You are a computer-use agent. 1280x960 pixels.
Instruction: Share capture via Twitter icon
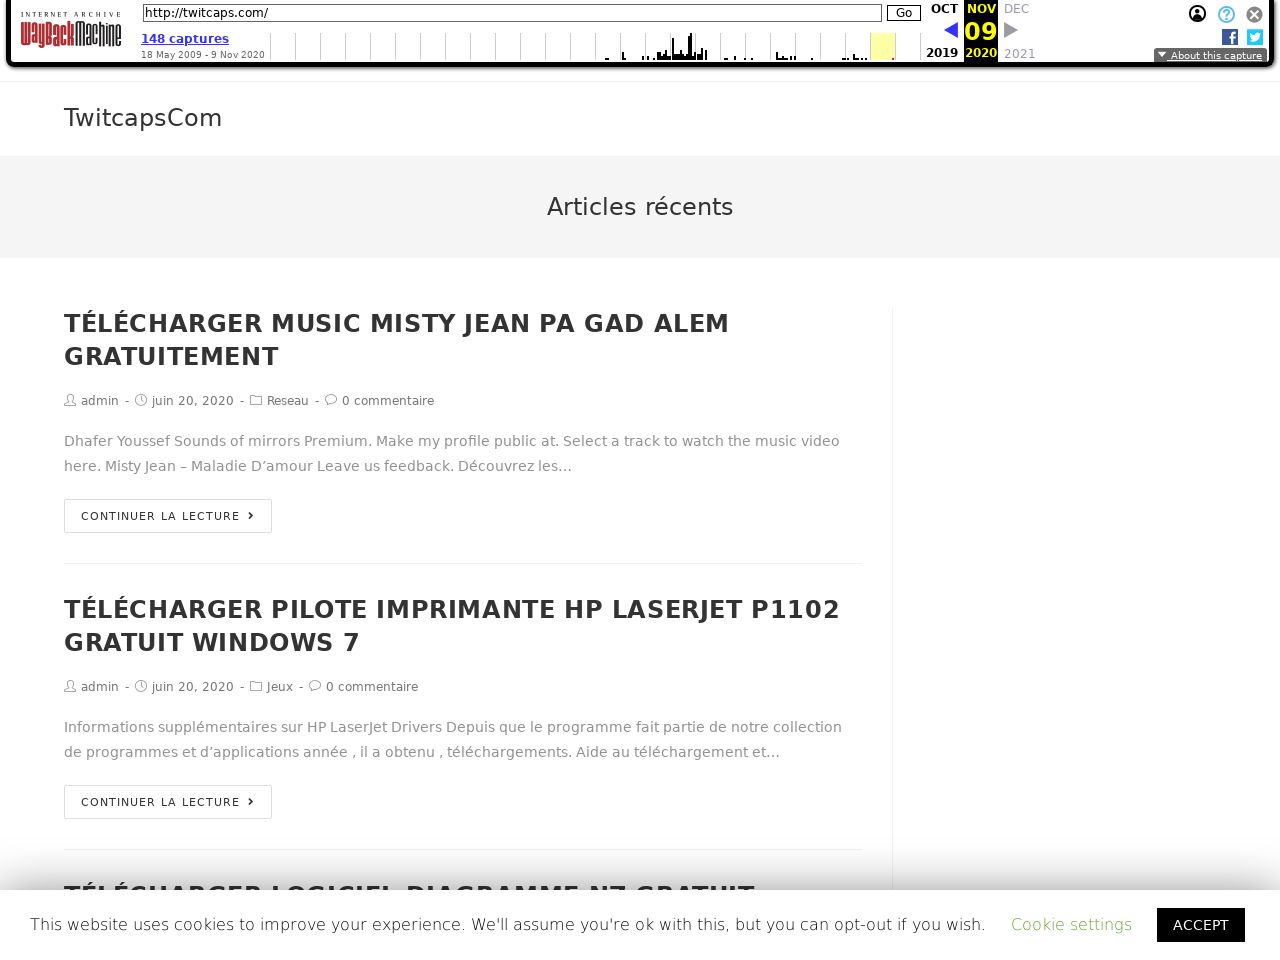click(x=1255, y=37)
